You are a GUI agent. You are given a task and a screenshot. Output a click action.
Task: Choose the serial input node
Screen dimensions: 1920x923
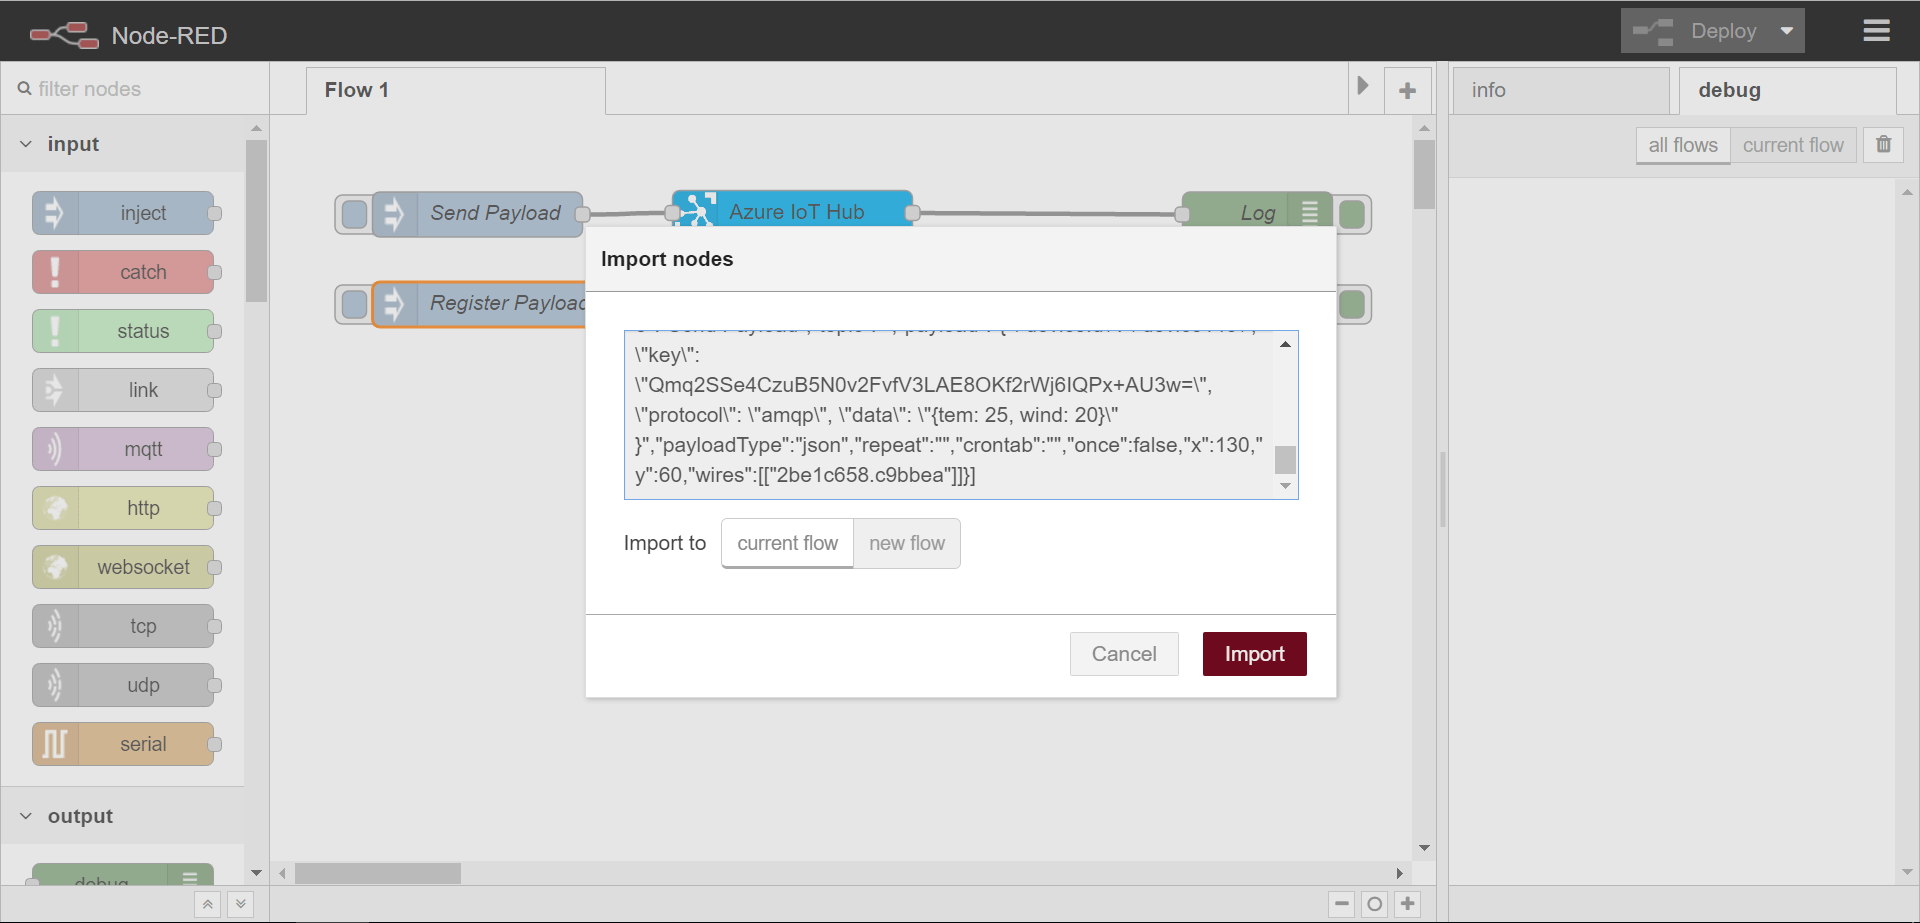(124, 743)
